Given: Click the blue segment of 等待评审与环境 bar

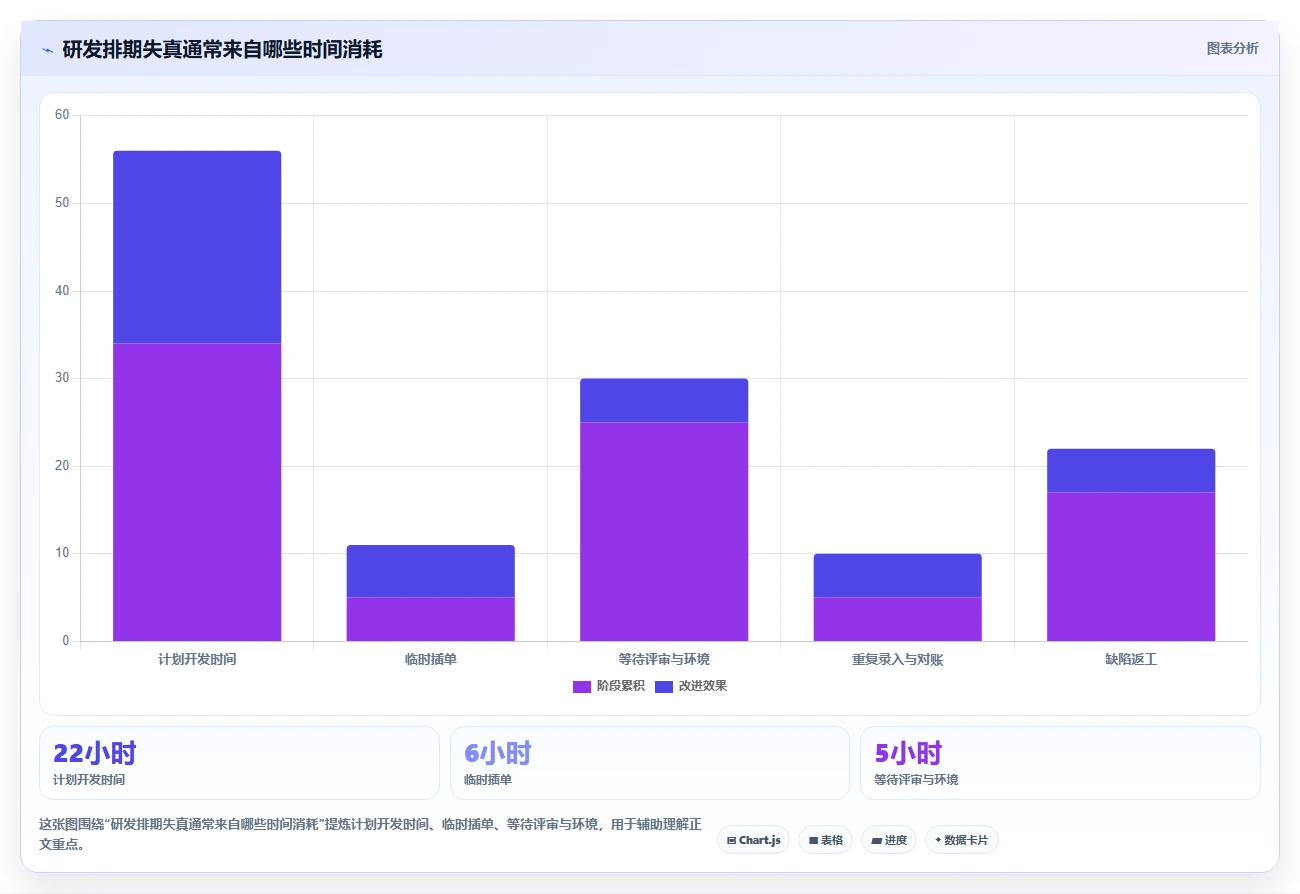Looking at the screenshot, I should click(x=664, y=400).
